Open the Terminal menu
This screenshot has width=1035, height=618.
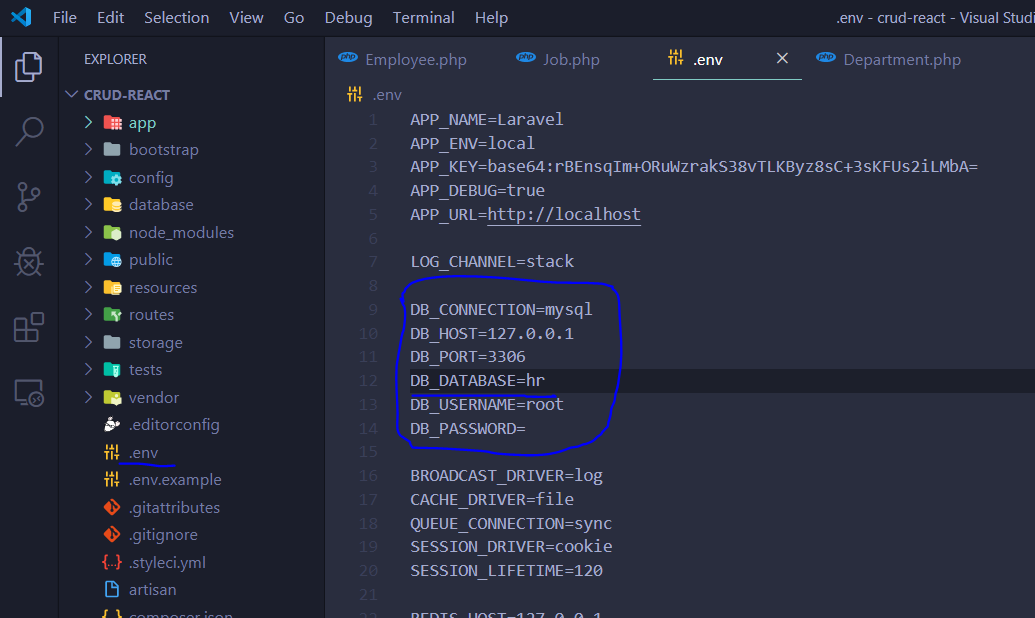click(x=423, y=17)
